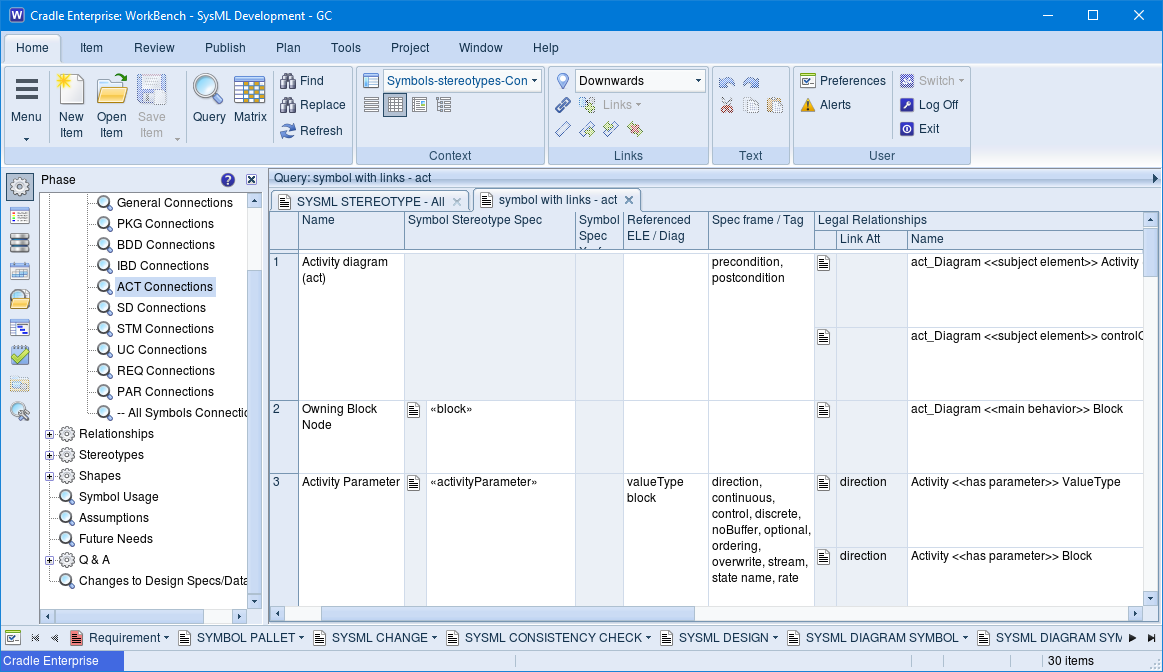Close the SYSML STEREOTYPE - All tab
This screenshot has height=672, width=1163.
(457, 202)
